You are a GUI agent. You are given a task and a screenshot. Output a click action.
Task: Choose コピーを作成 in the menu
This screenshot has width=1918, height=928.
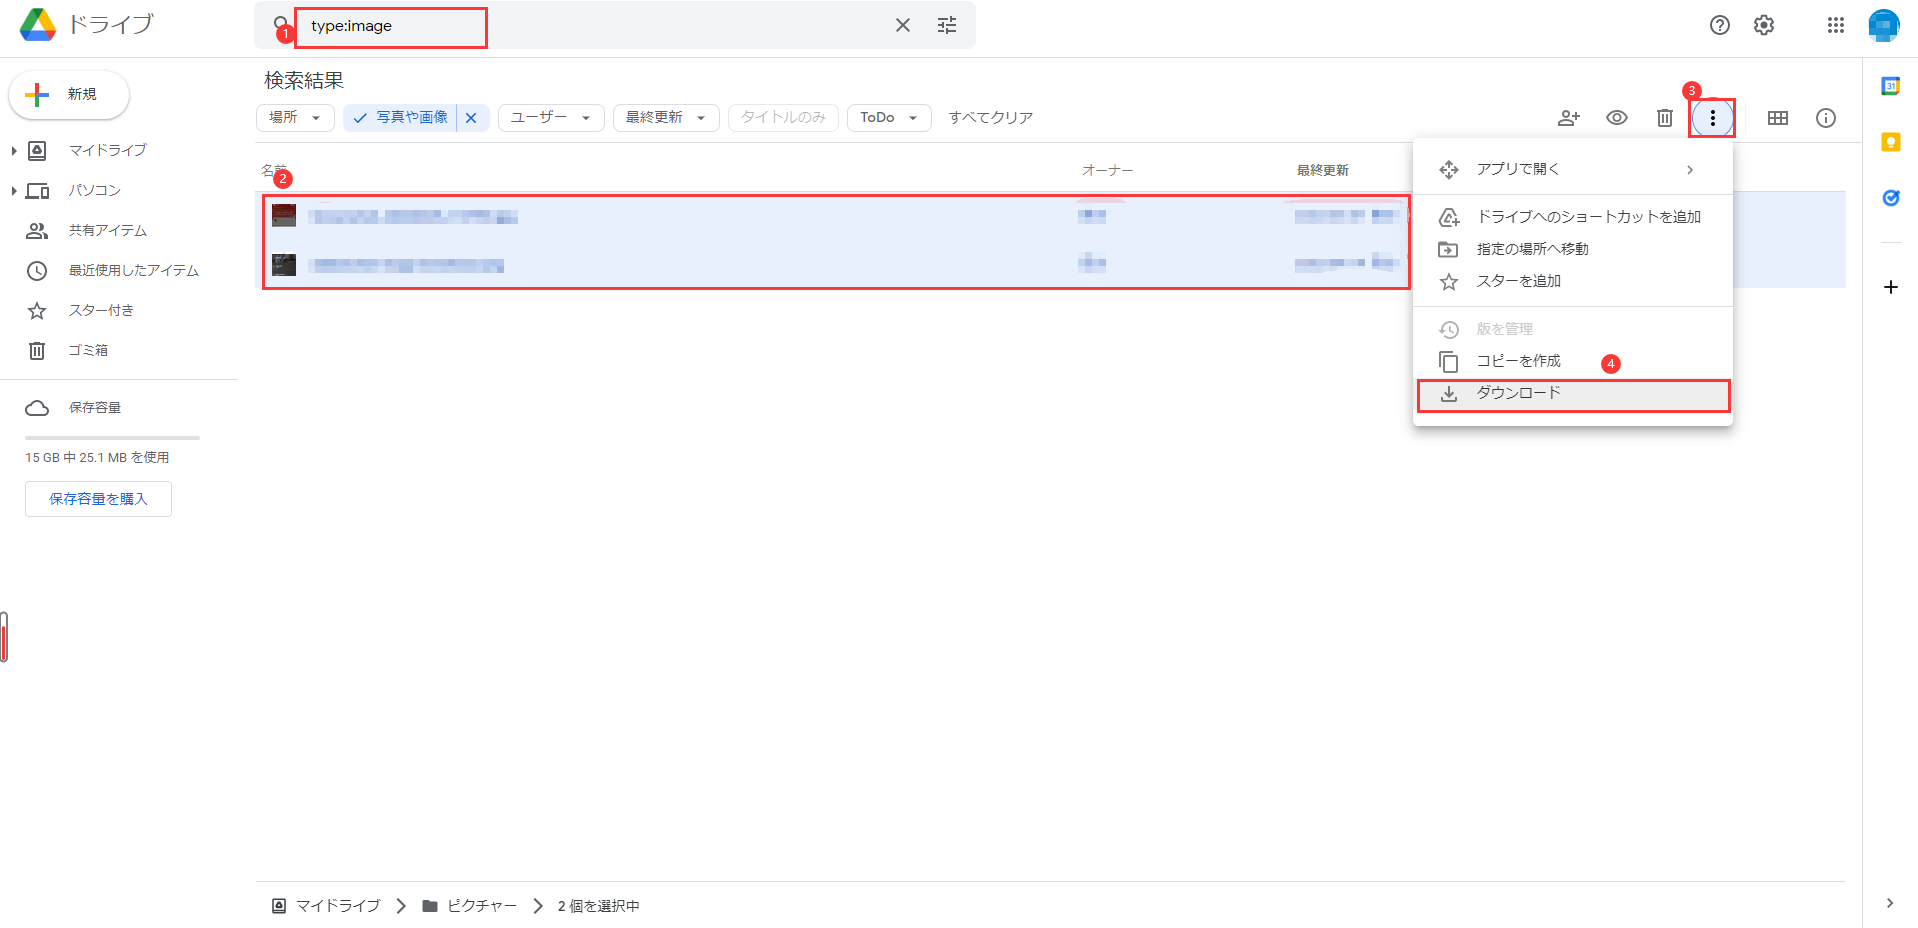coord(1518,361)
